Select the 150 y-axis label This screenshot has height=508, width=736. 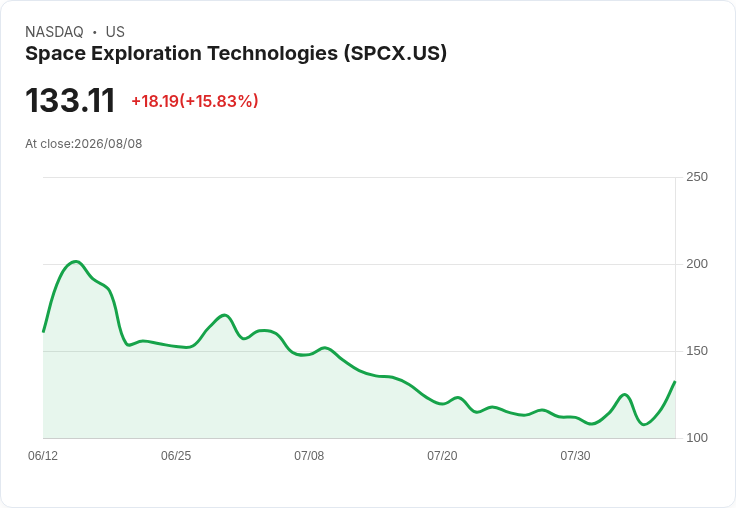pyautogui.click(x=697, y=351)
